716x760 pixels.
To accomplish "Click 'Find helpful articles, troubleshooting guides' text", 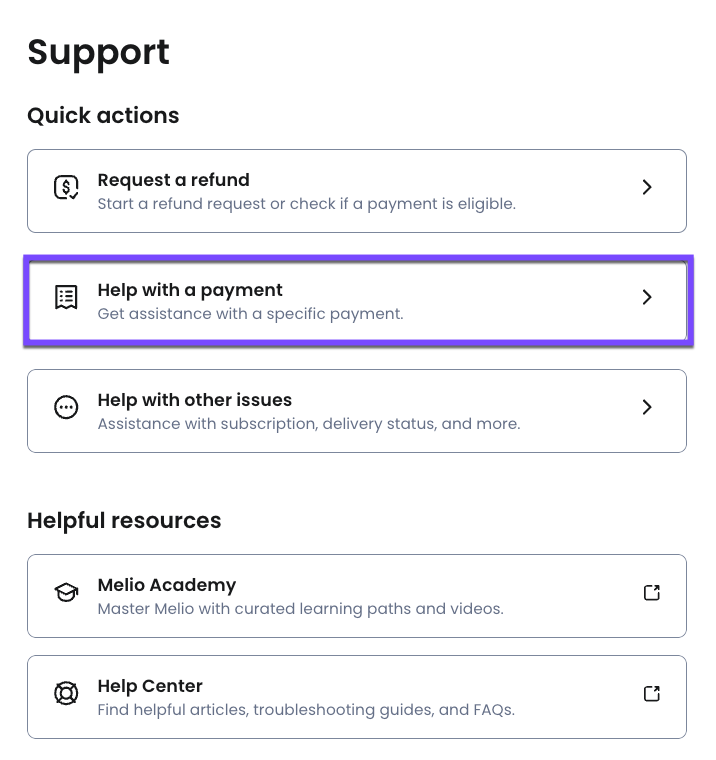I will pos(305,710).
